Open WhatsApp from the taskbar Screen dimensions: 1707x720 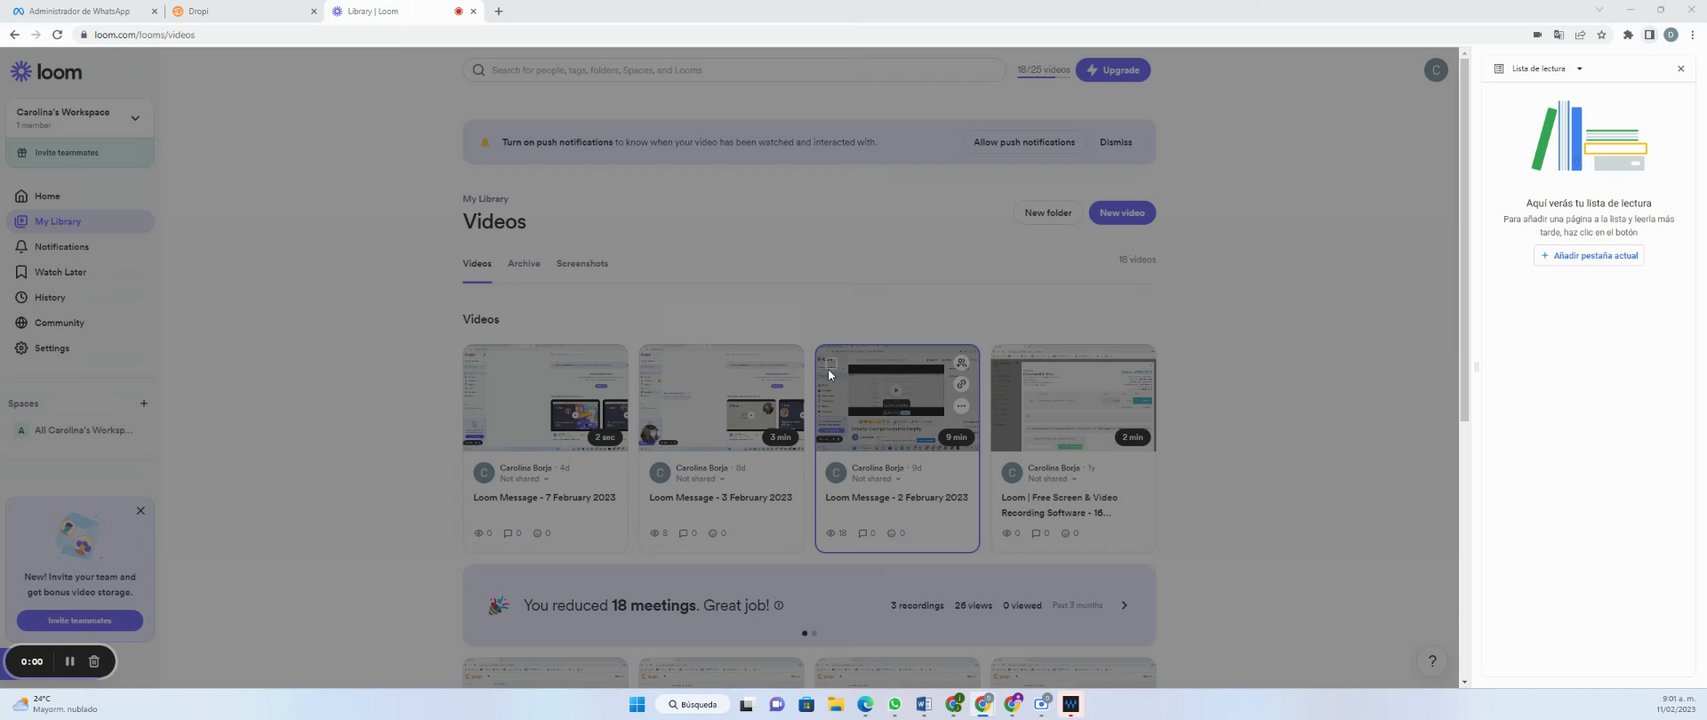coord(894,704)
